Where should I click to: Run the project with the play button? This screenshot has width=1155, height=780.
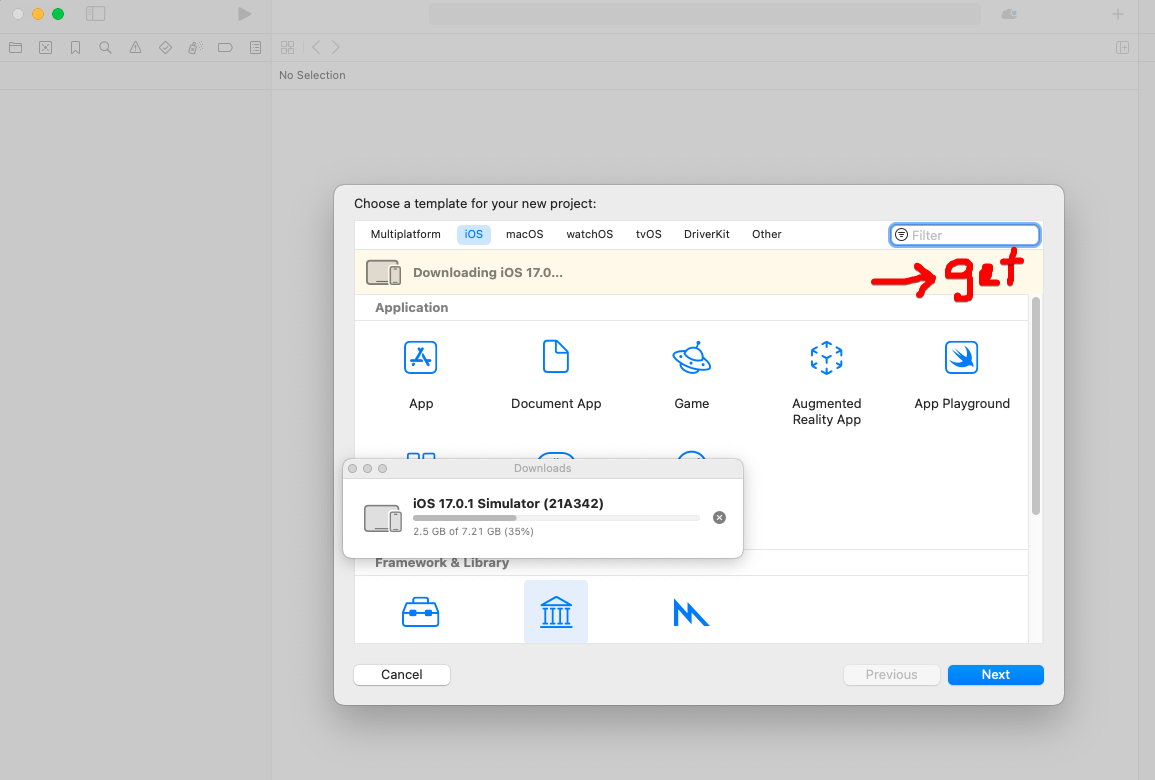pos(245,14)
